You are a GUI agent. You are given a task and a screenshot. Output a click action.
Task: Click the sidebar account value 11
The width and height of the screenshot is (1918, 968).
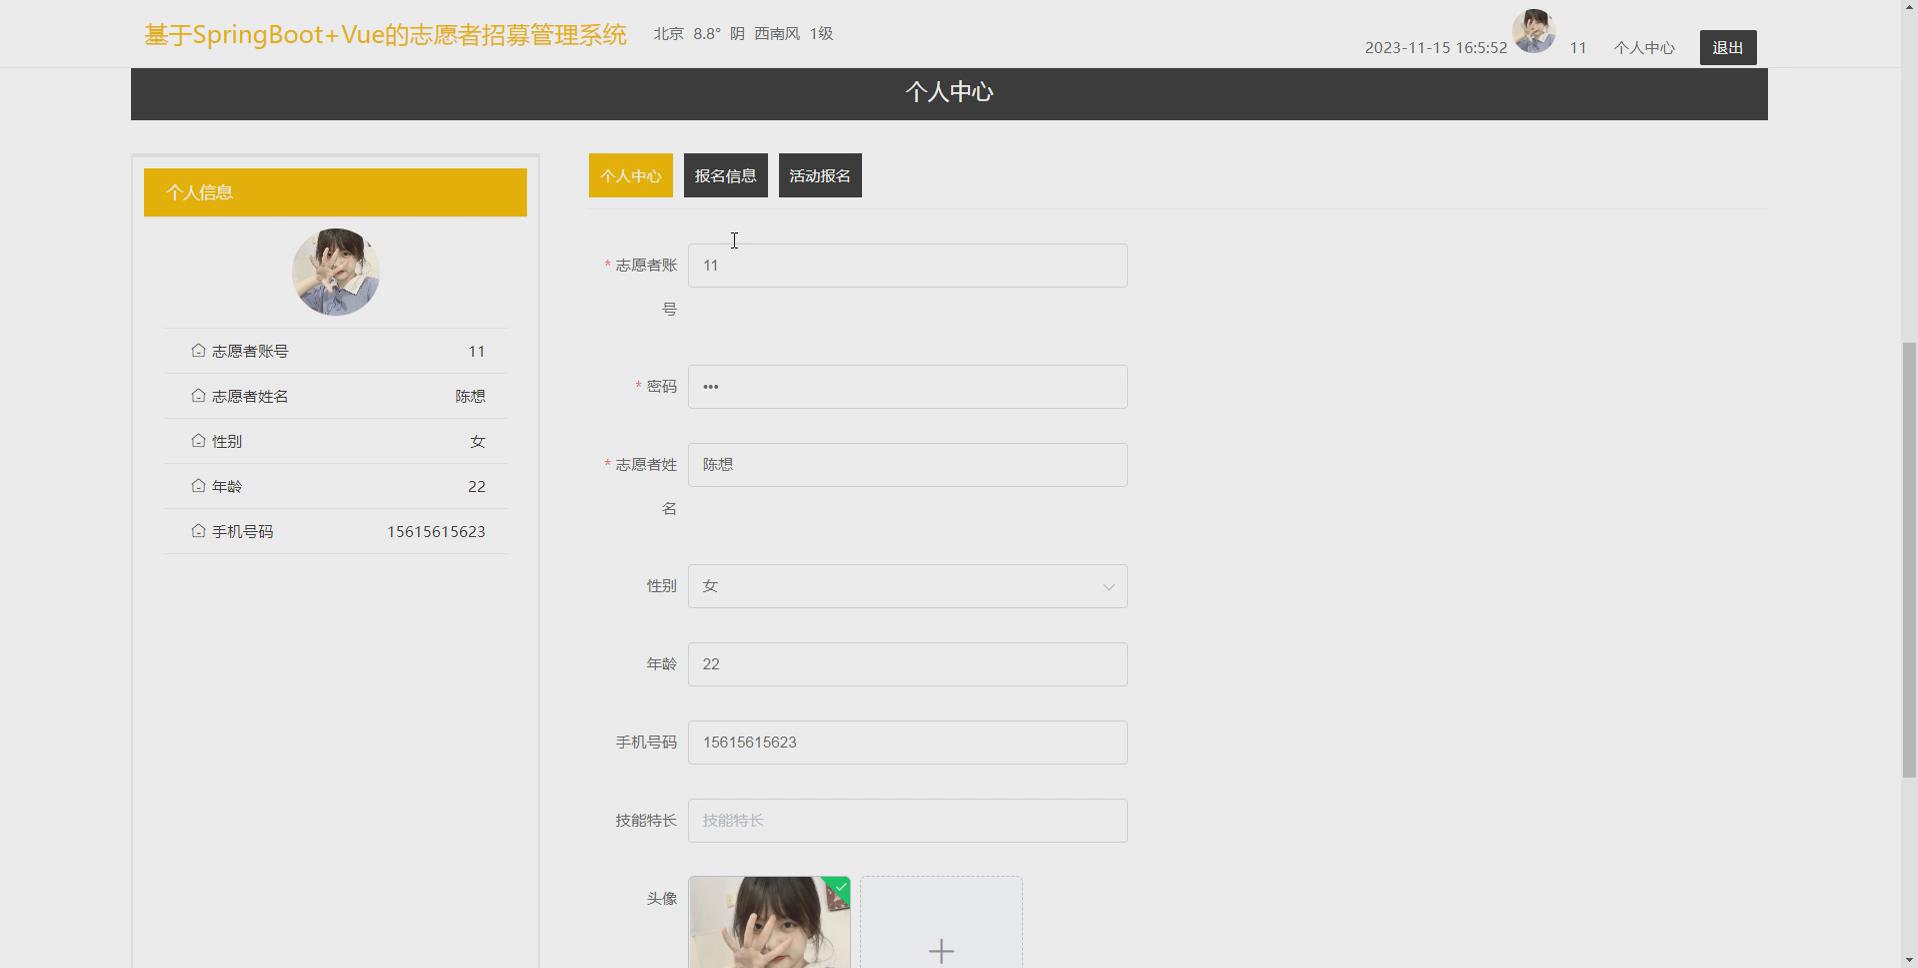coord(476,351)
